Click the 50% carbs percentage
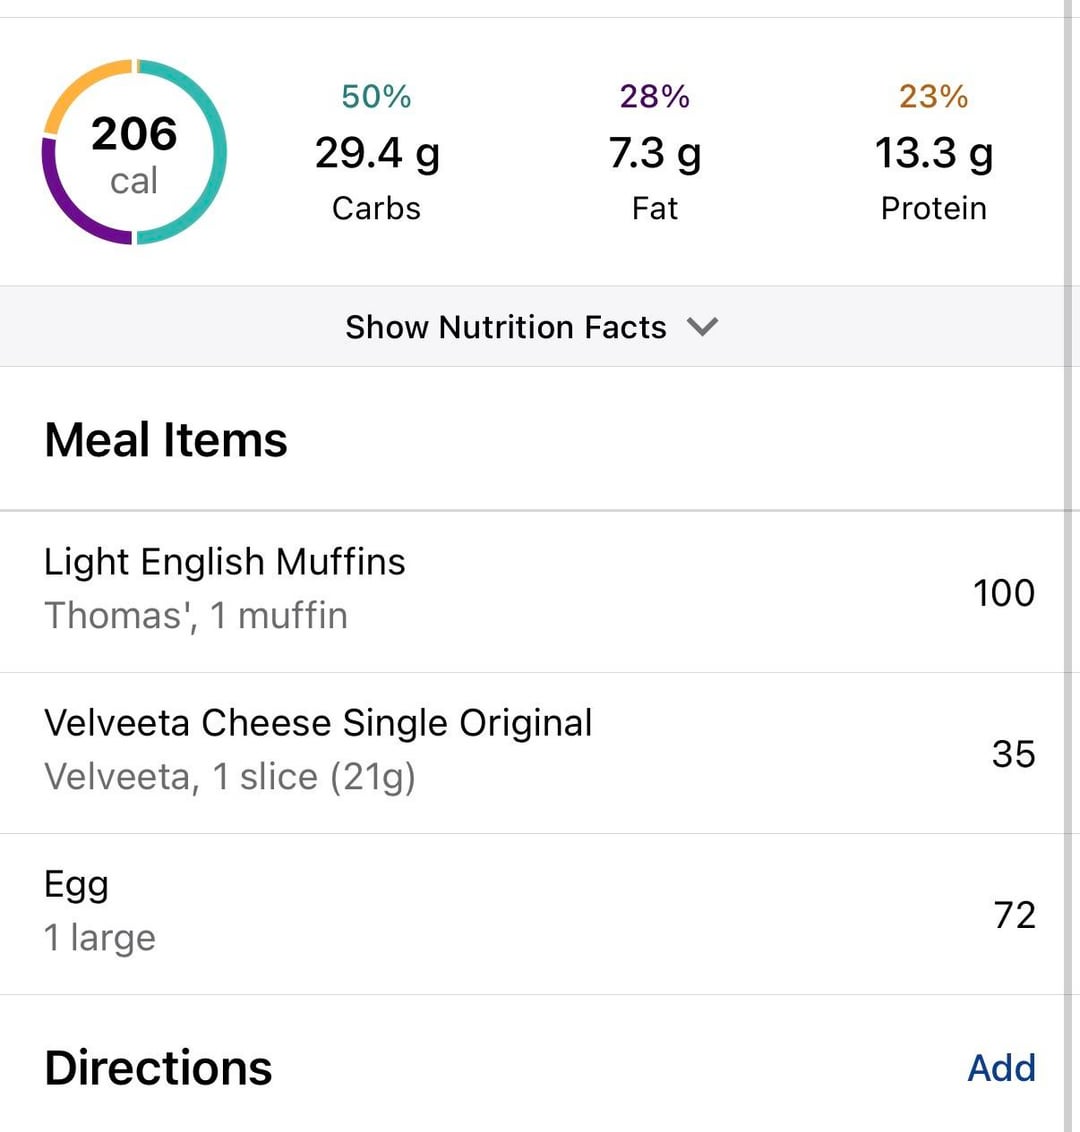 [x=376, y=96]
